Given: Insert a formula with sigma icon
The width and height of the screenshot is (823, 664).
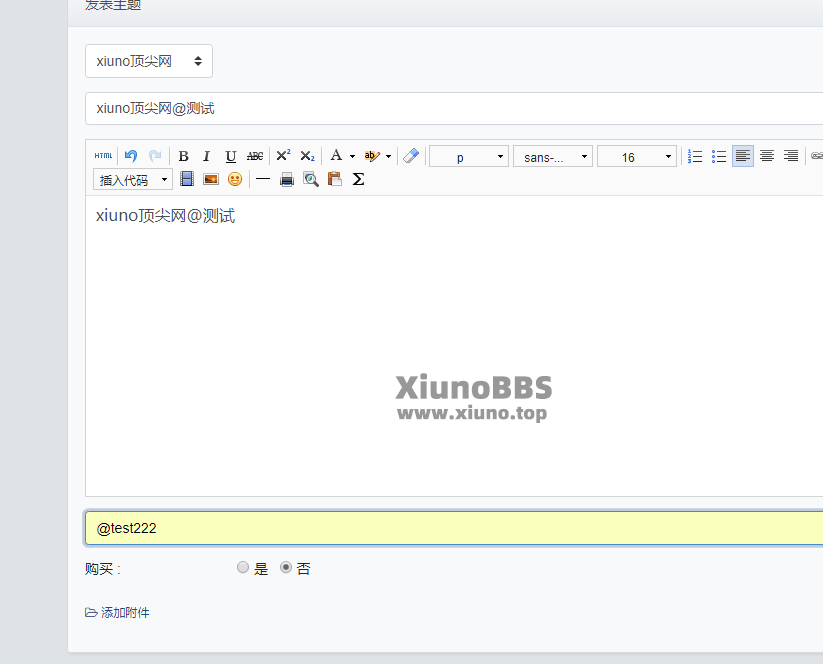Looking at the screenshot, I should point(358,180).
